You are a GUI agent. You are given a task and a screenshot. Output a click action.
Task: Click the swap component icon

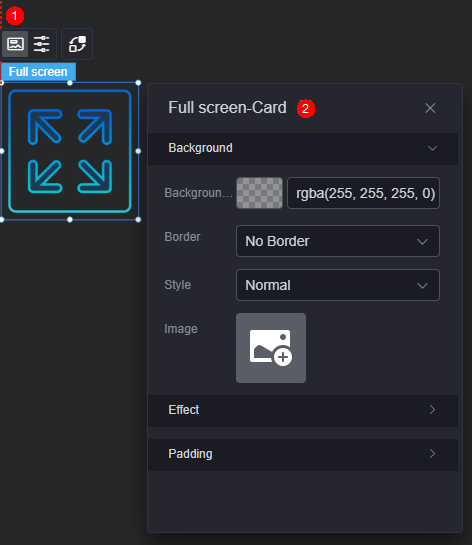pos(77,44)
